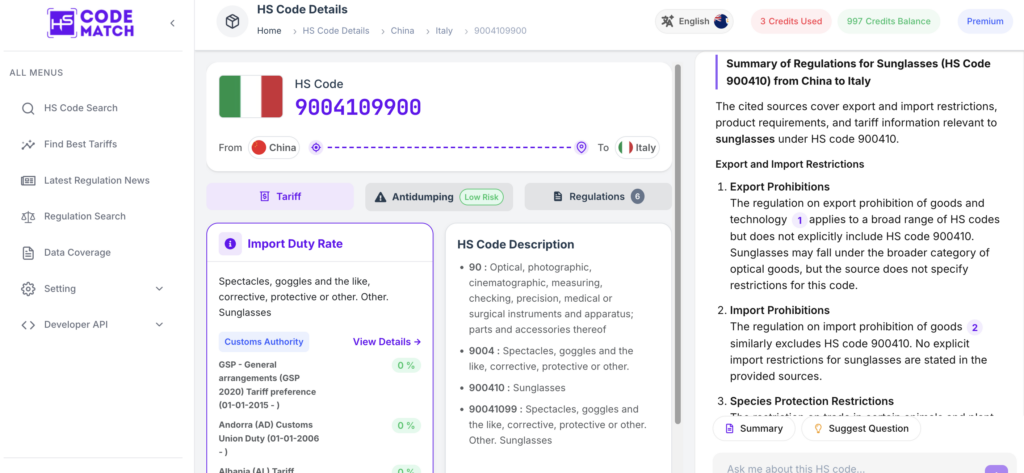
Task: Open citation reference 1 in Export Prohibitions
Action: point(799,220)
